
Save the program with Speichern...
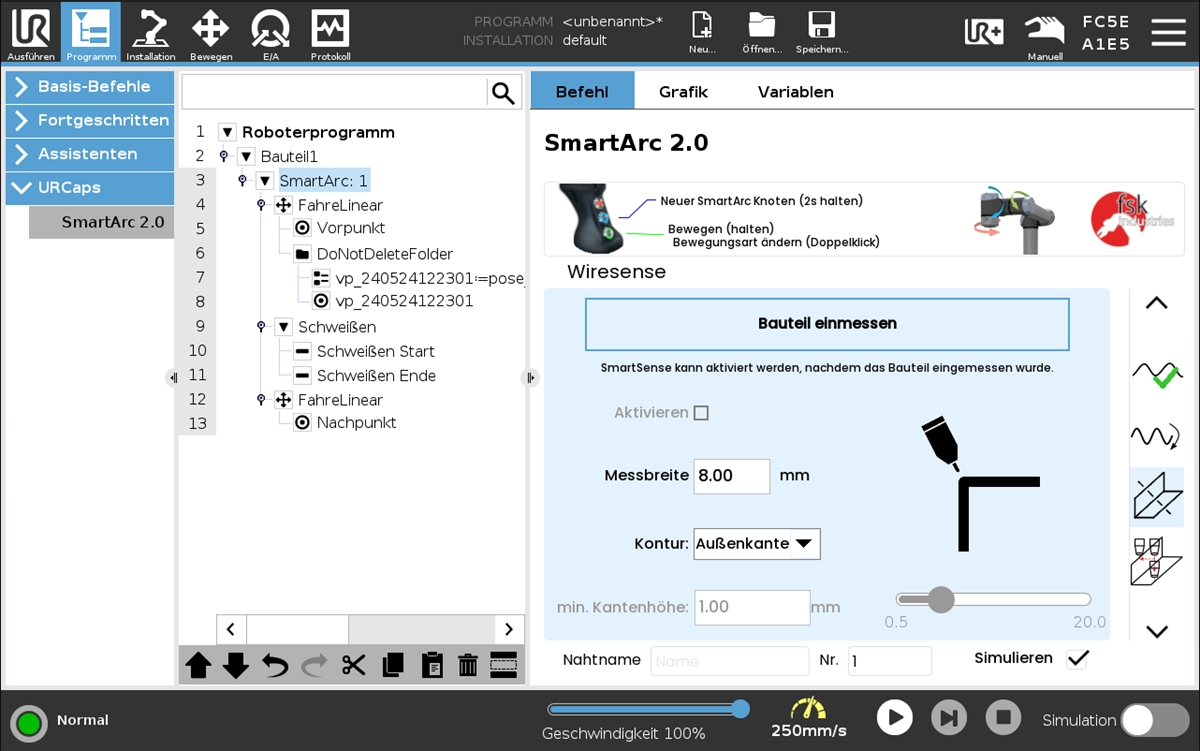click(822, 32)
